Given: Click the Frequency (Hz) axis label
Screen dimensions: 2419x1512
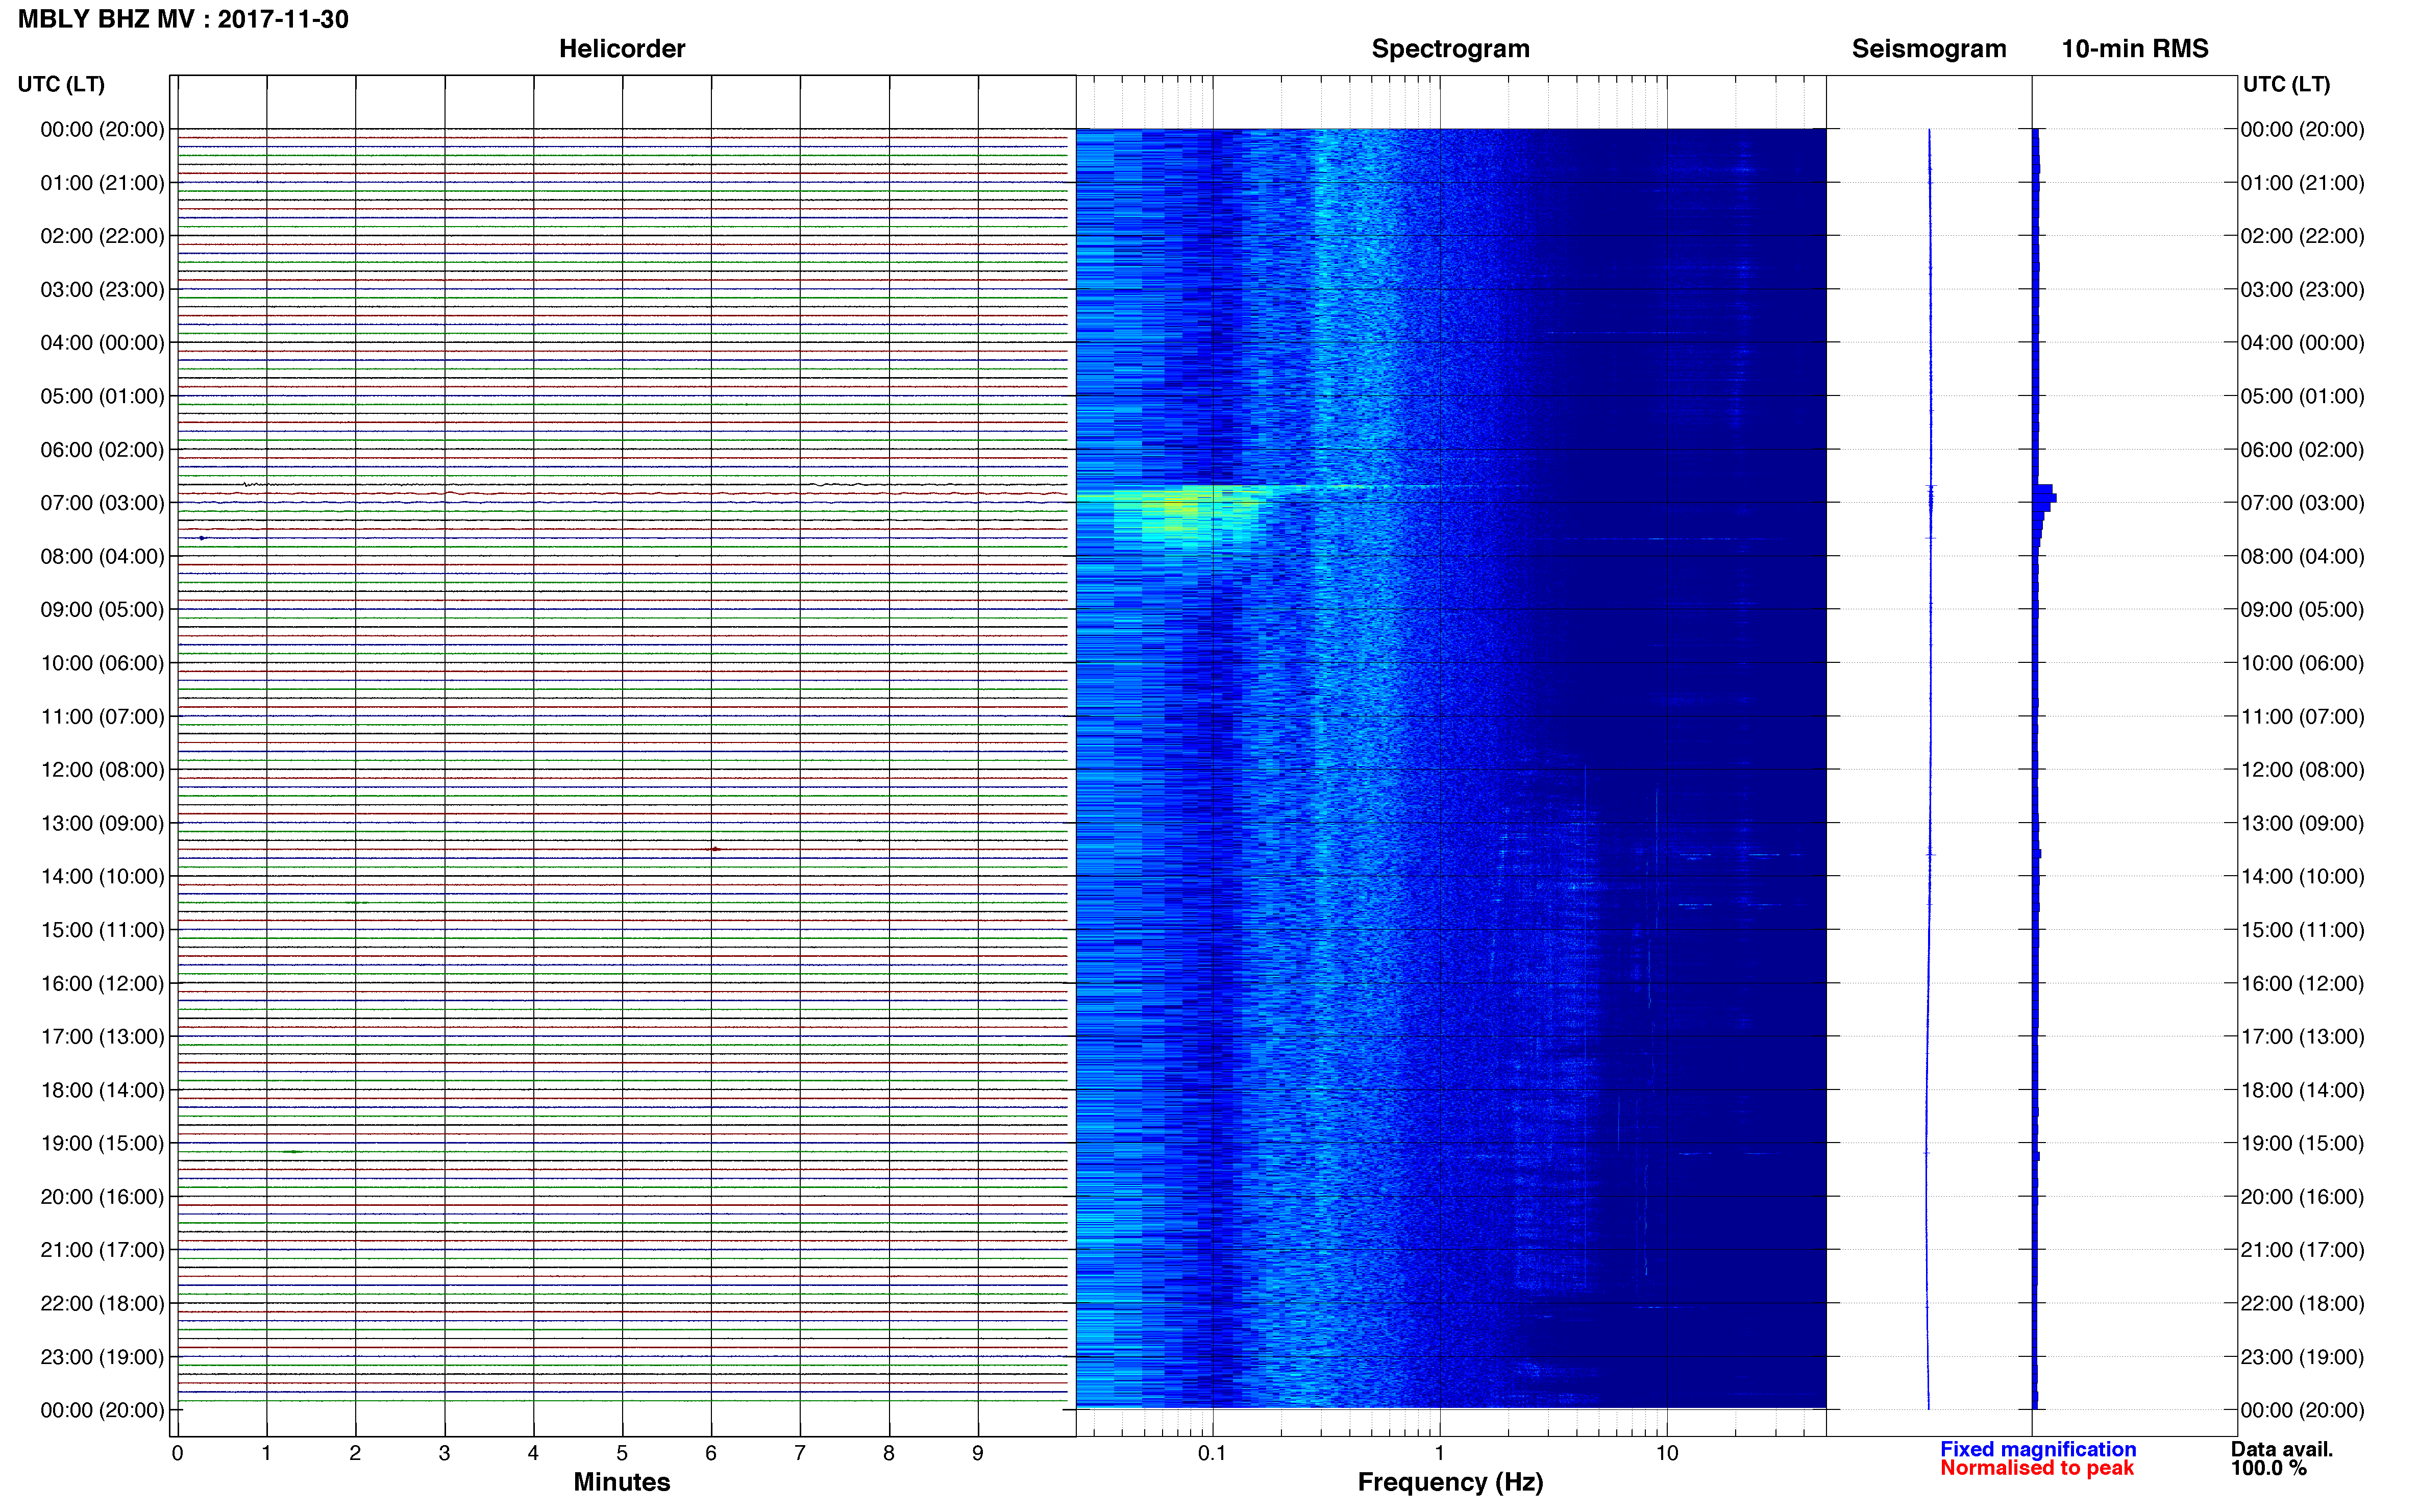Looking at the screenshot, I should [x=1450, y=1482].
